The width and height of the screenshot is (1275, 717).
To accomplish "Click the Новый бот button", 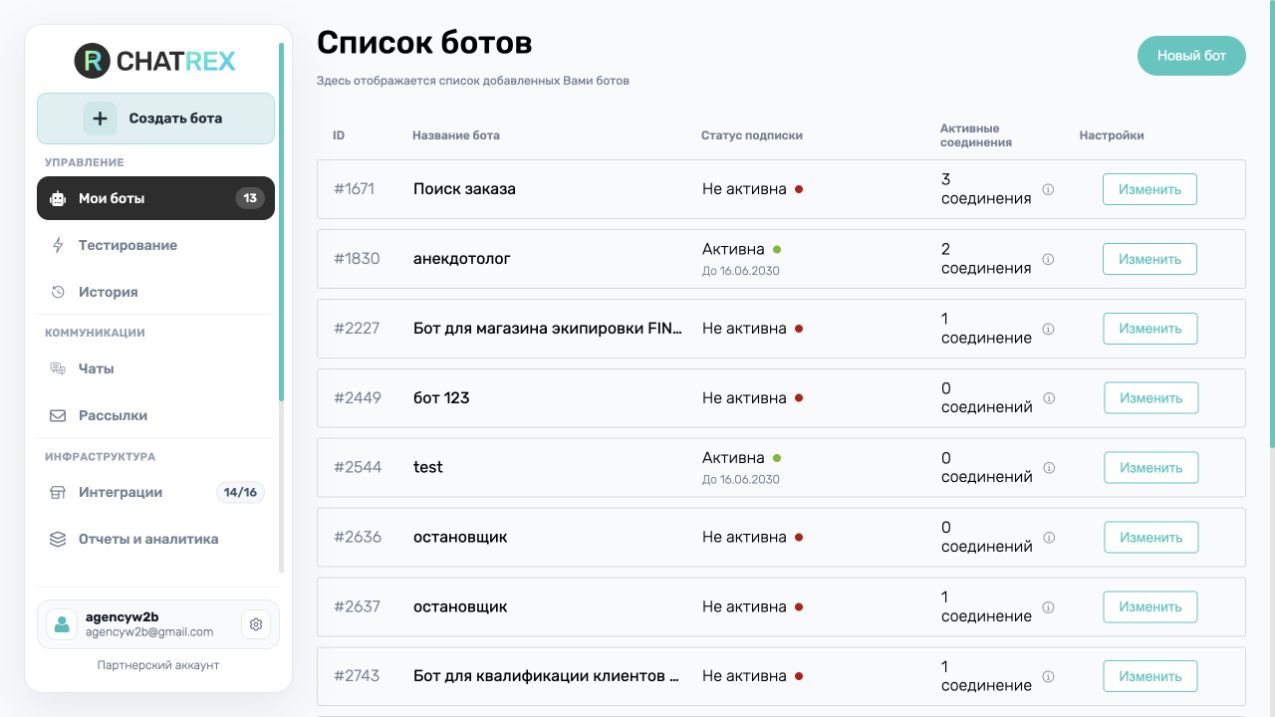I will [x=1191, y=56].
